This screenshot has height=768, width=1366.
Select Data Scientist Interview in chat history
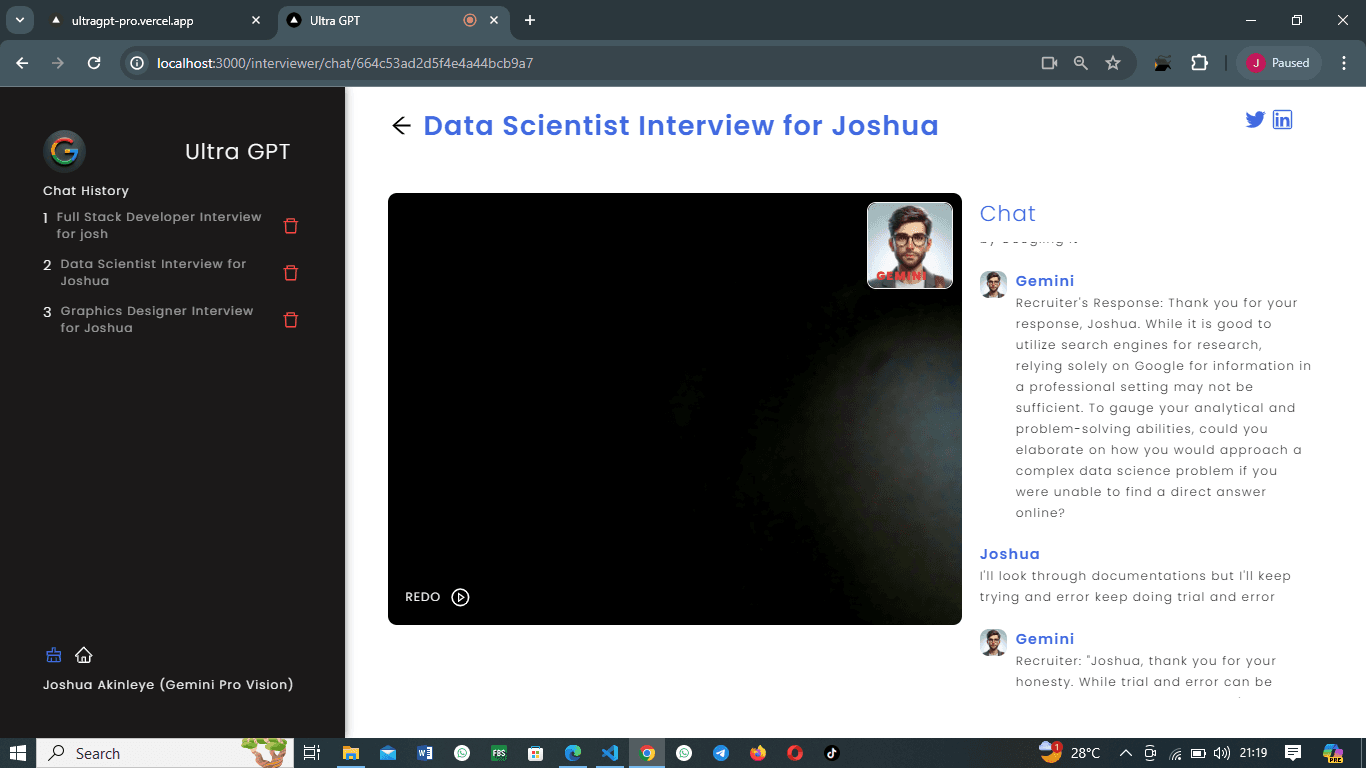point(153,272)
